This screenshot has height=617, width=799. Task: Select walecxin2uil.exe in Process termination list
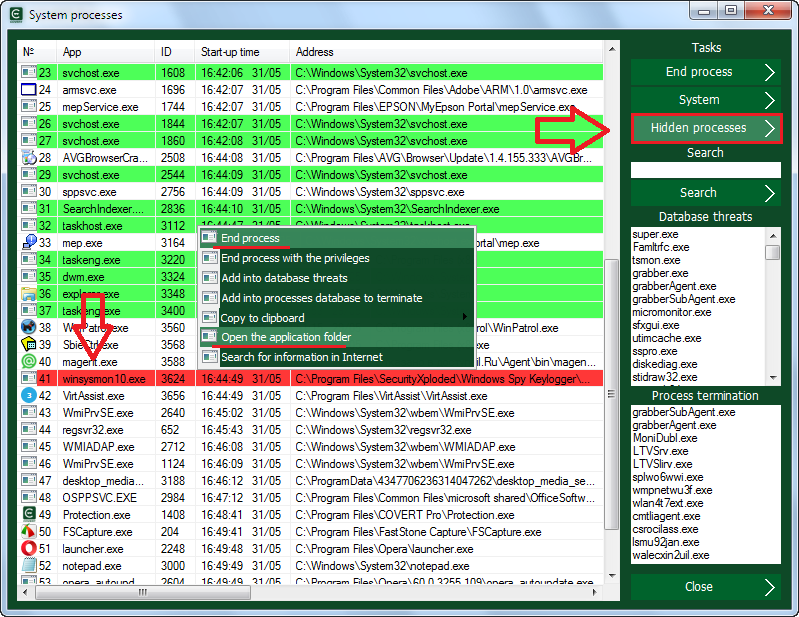[x=671, y=555]
